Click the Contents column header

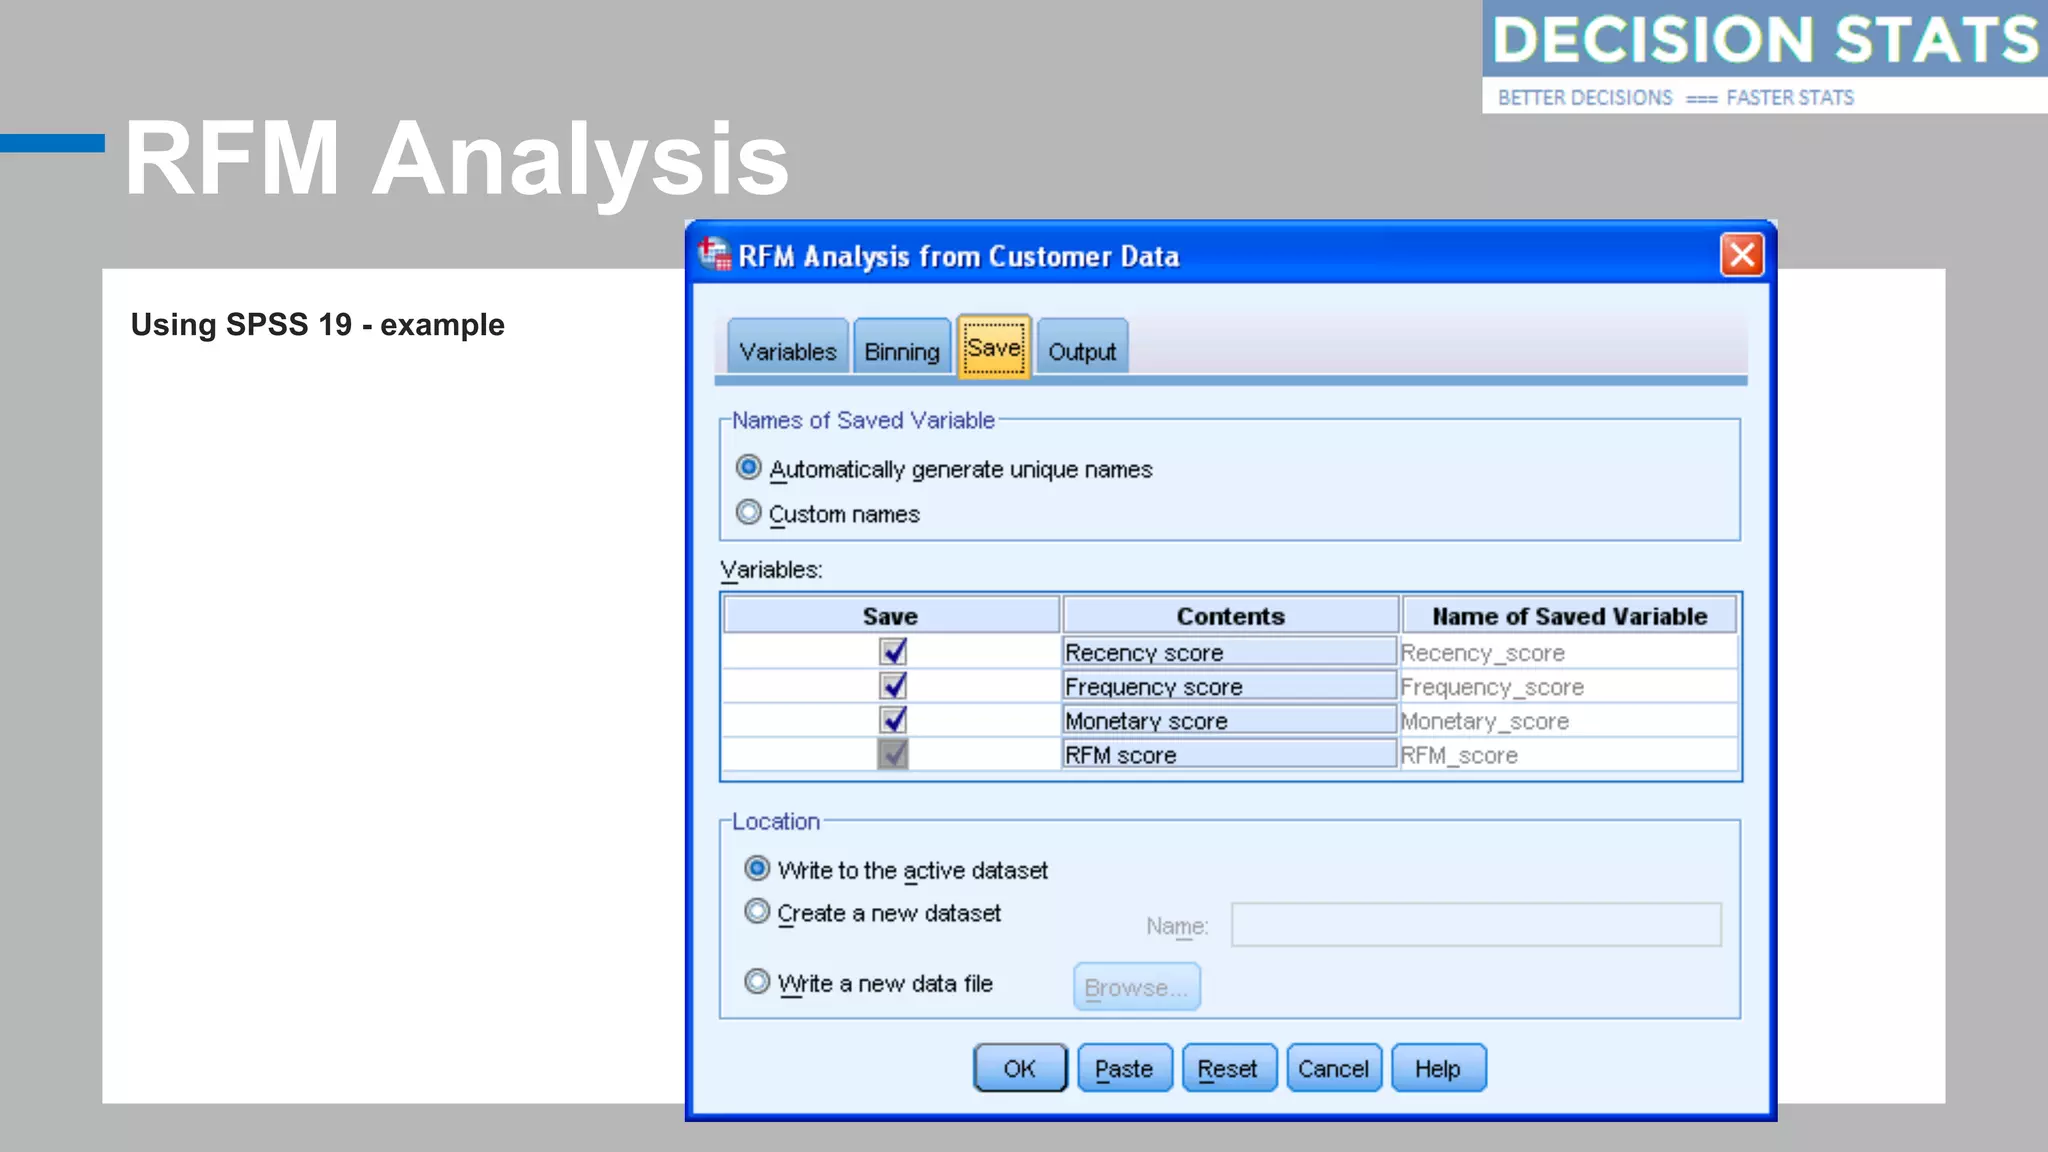point(1230,615)
